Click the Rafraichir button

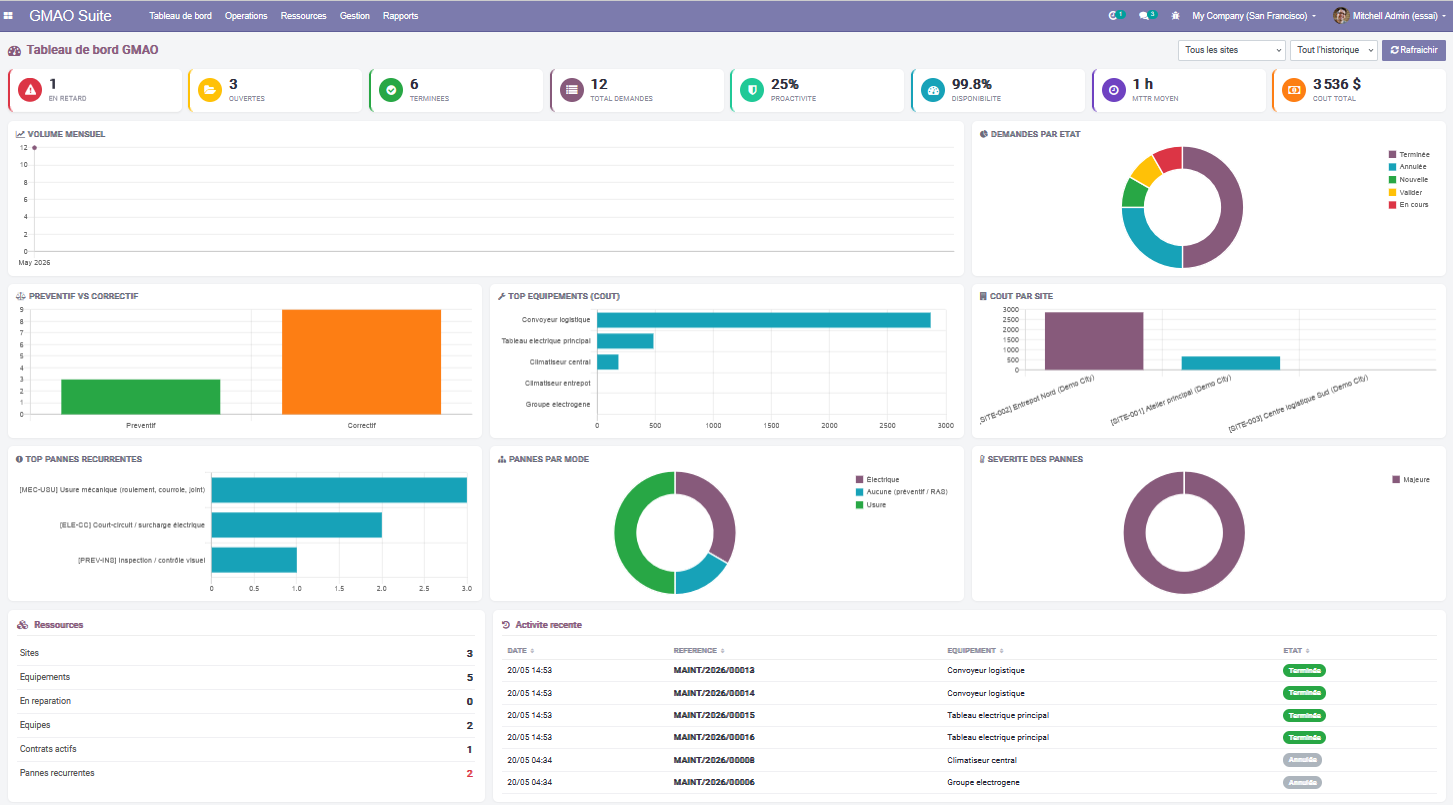[1414, 50]
